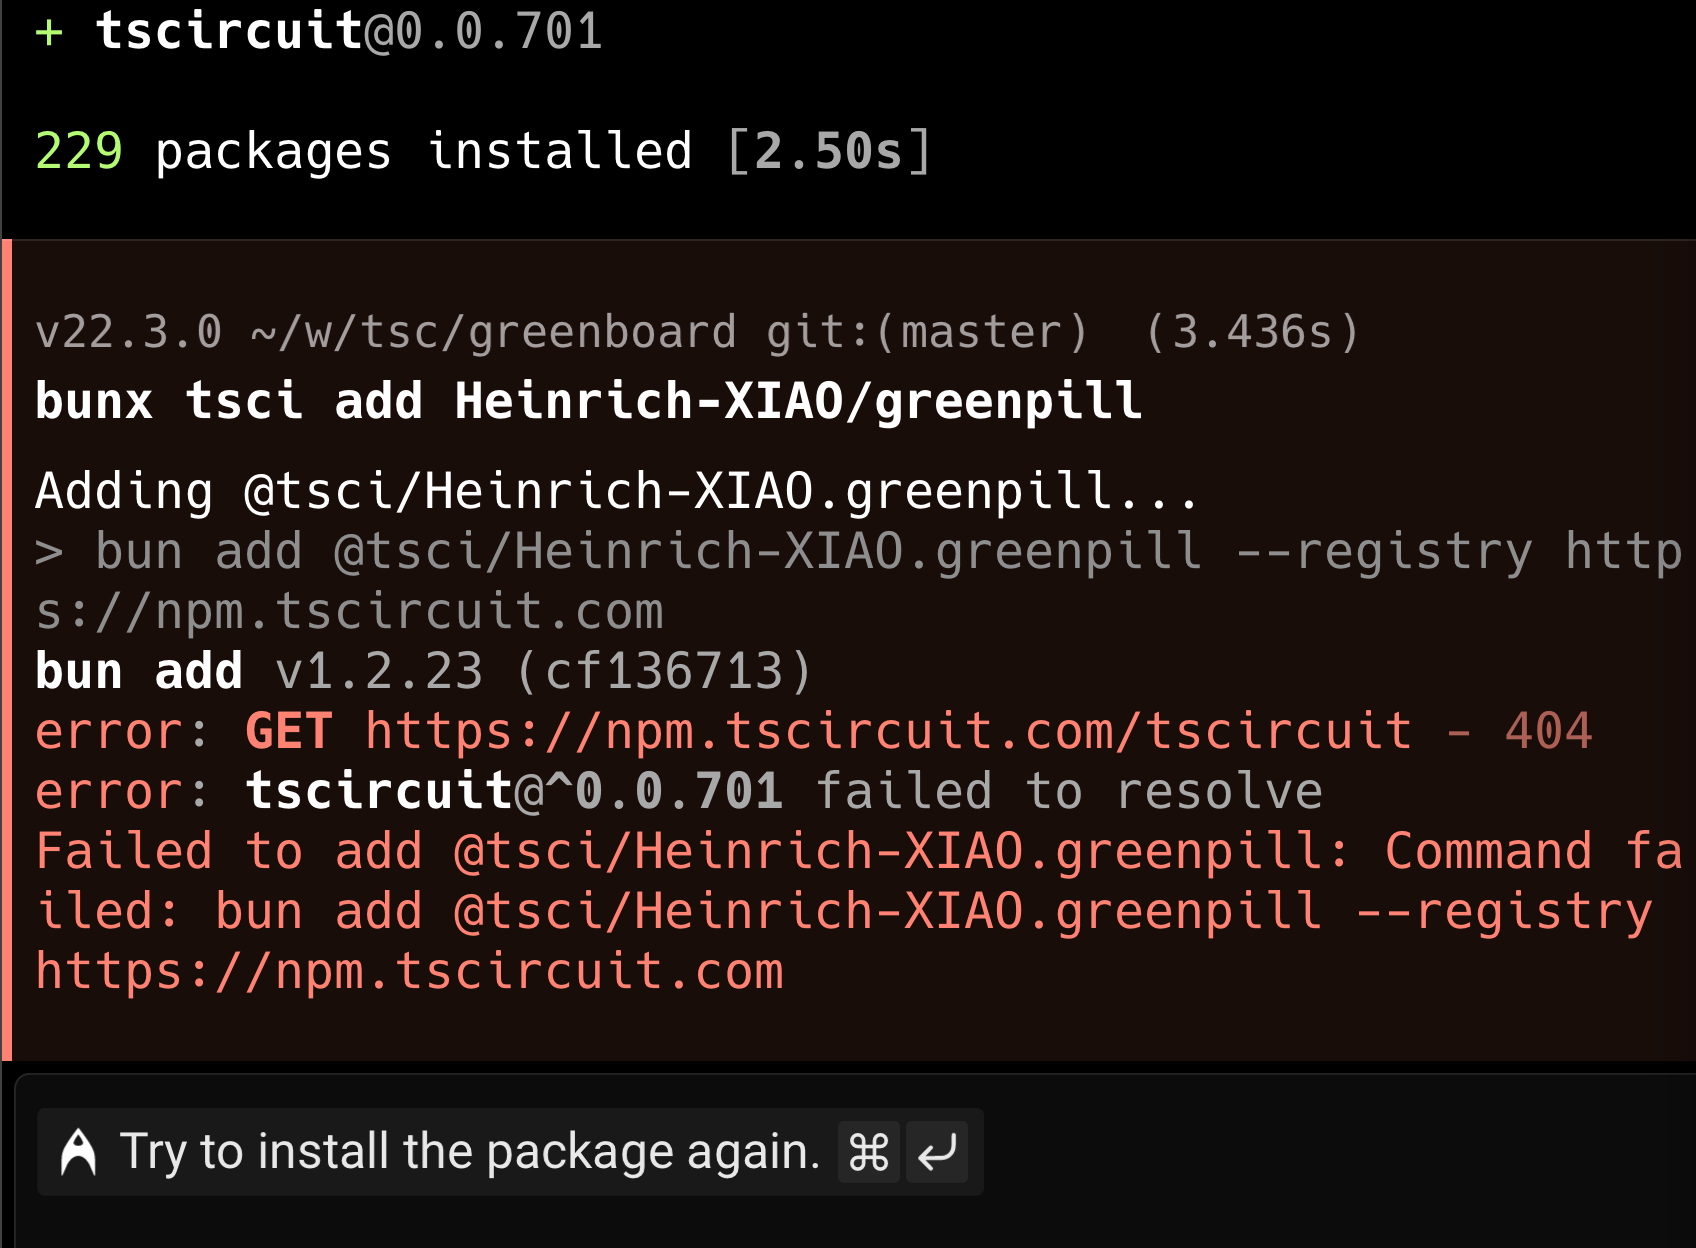Click the '[2.50s]' install time text
The width and height of the screenshot is (1696, 1248).
pos(829,152)
